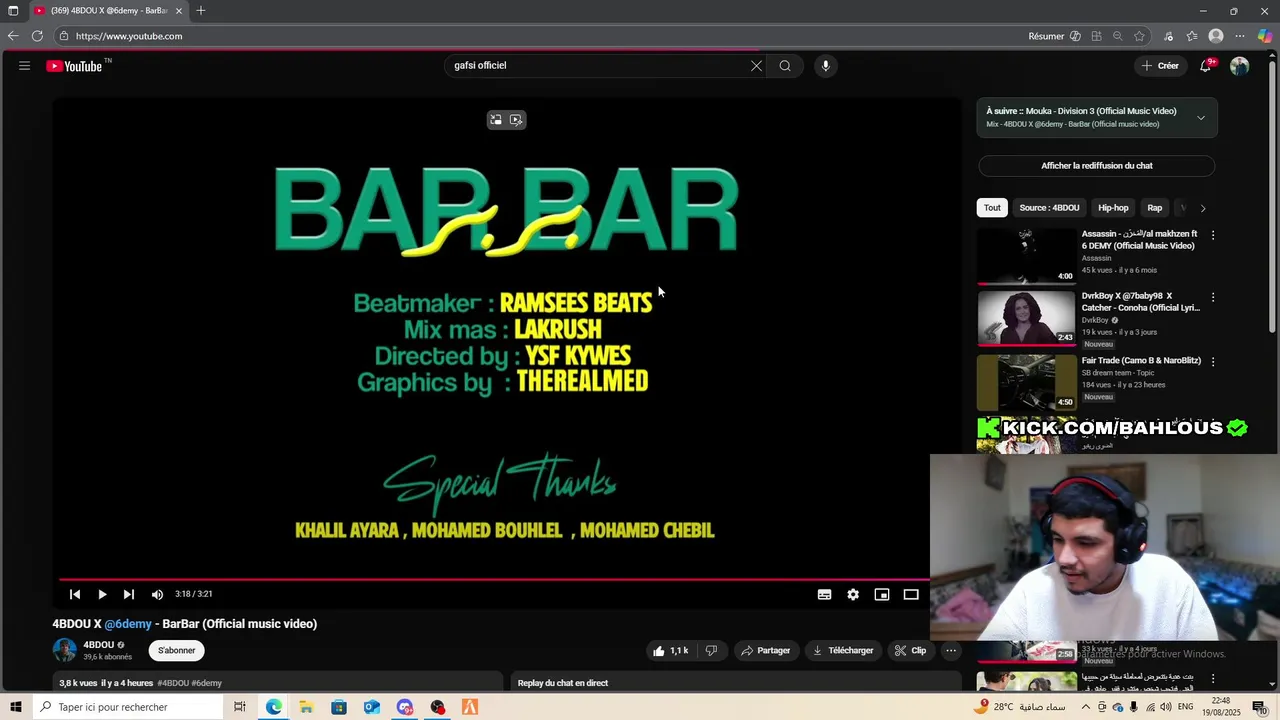Open the Fair Trade (Camo B & NaroBlitz) title
The image size is (1280, 720).
(x=1141, y=361)
